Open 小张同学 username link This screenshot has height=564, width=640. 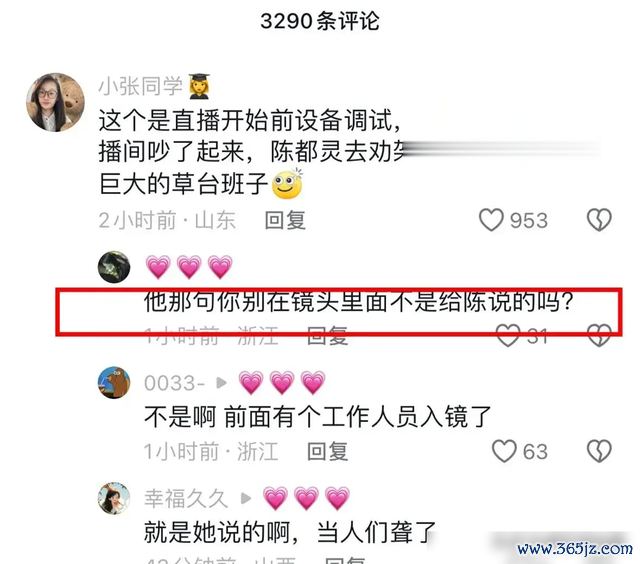pyautogui.click(x=140, y=86)
